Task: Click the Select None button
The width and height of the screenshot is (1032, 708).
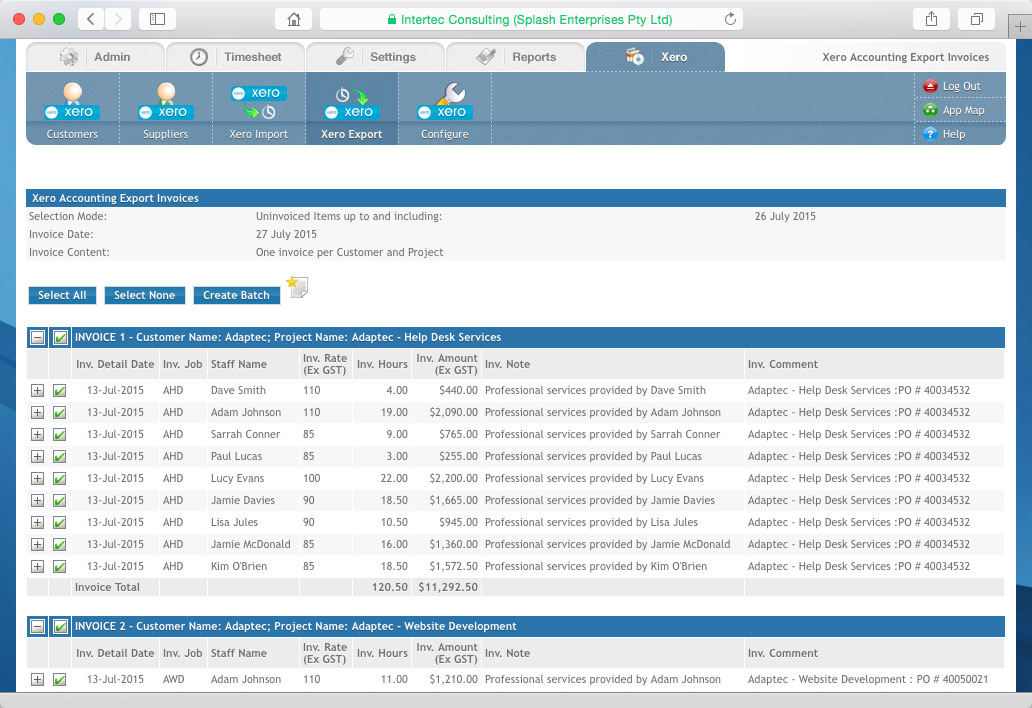Action: pos(145,295)
